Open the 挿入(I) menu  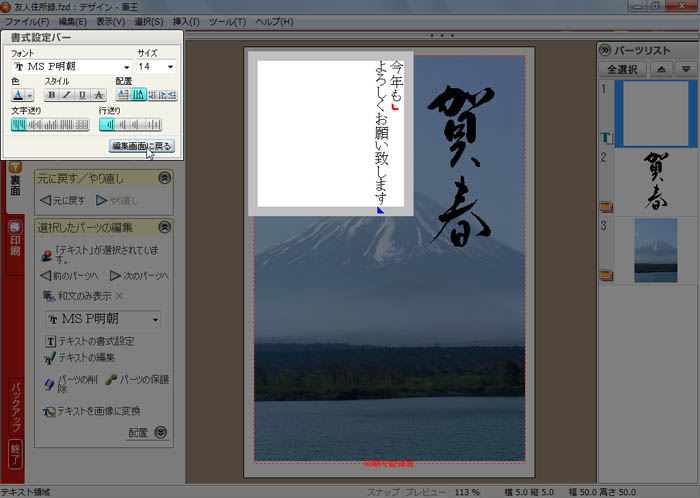184,21
